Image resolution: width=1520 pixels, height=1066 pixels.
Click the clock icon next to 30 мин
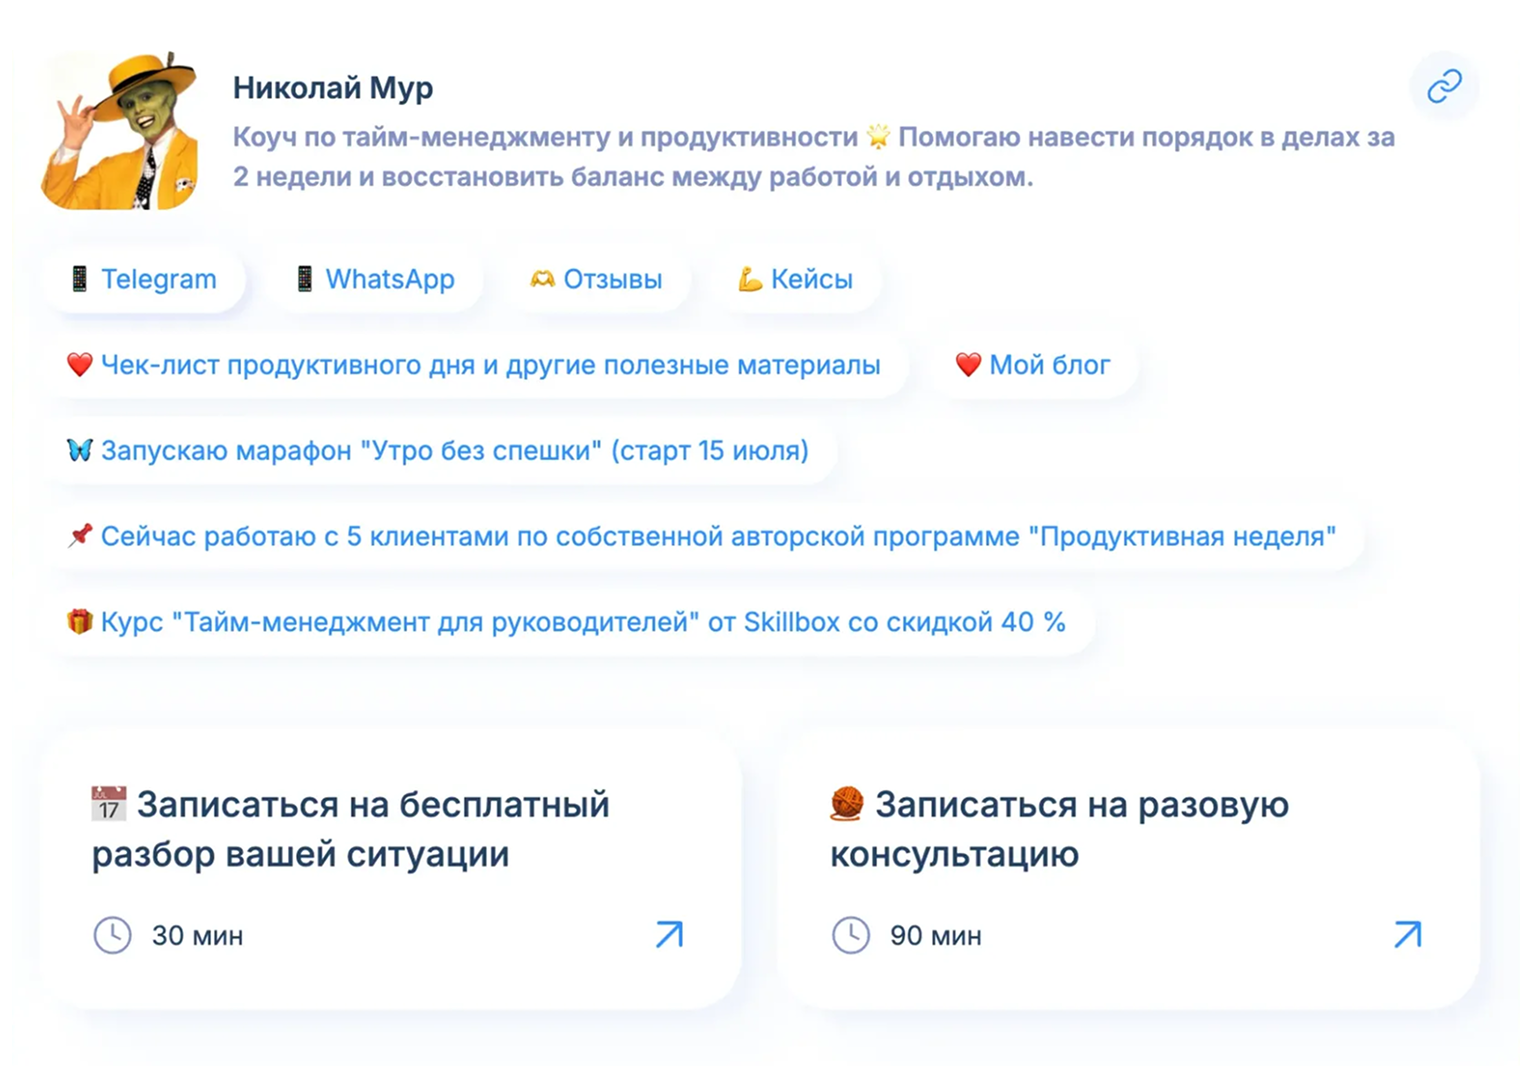coord(112,935)
